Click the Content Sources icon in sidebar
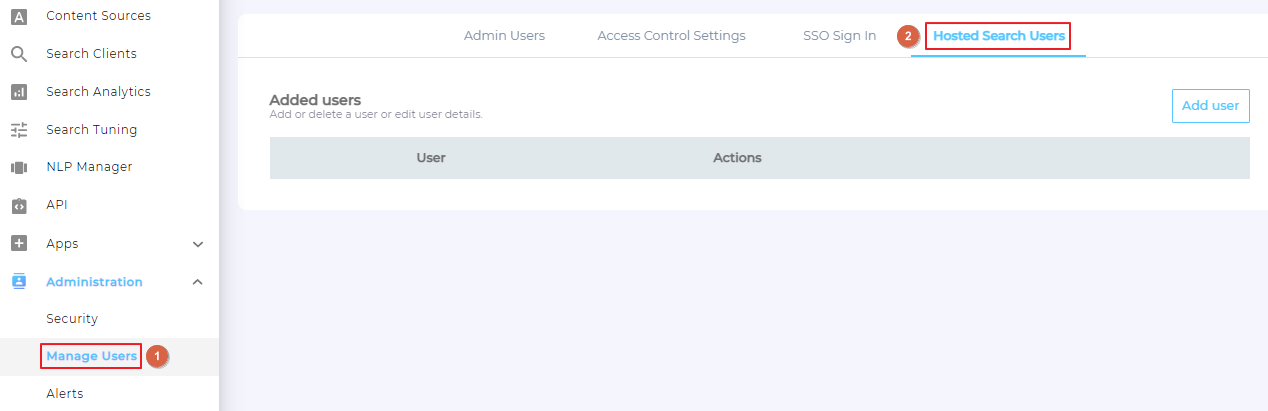1268x411 pixels. pyautogui.click(x=19, y=16)
